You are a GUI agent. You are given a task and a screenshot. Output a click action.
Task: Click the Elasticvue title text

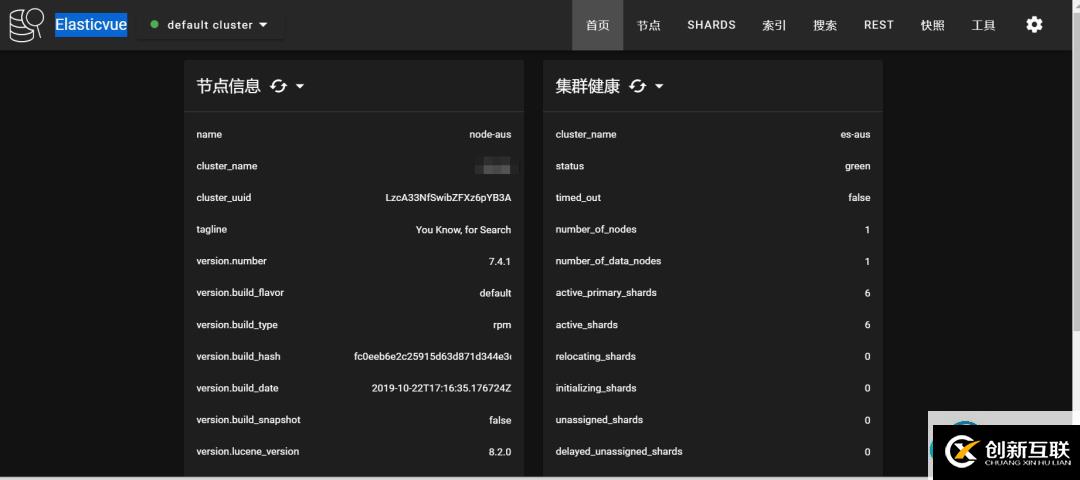(x=91, y=25)
